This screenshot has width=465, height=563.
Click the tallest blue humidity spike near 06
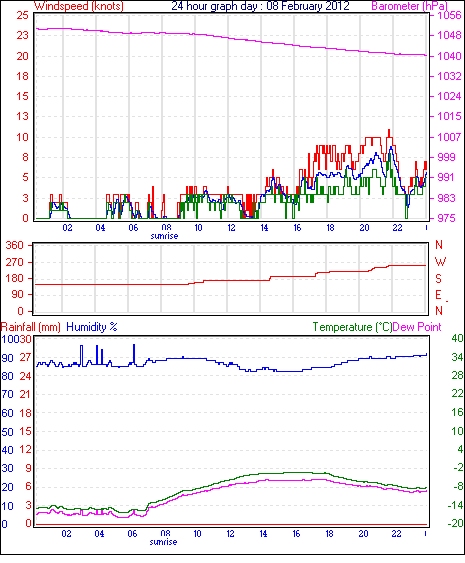click(x=134, y=354)
